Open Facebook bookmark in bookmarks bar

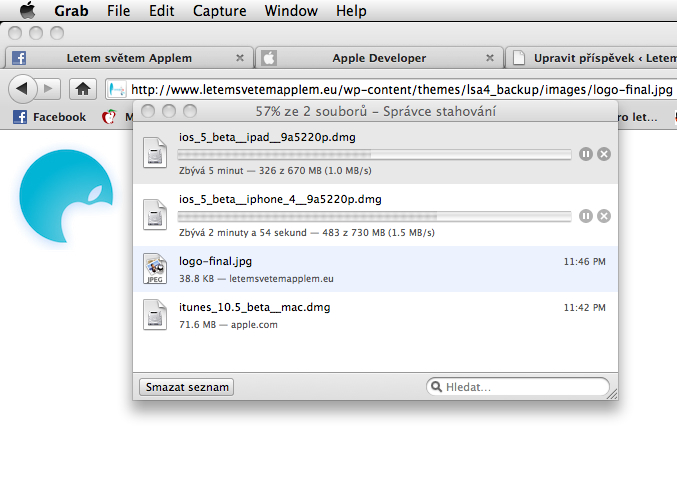coord(50,117)
